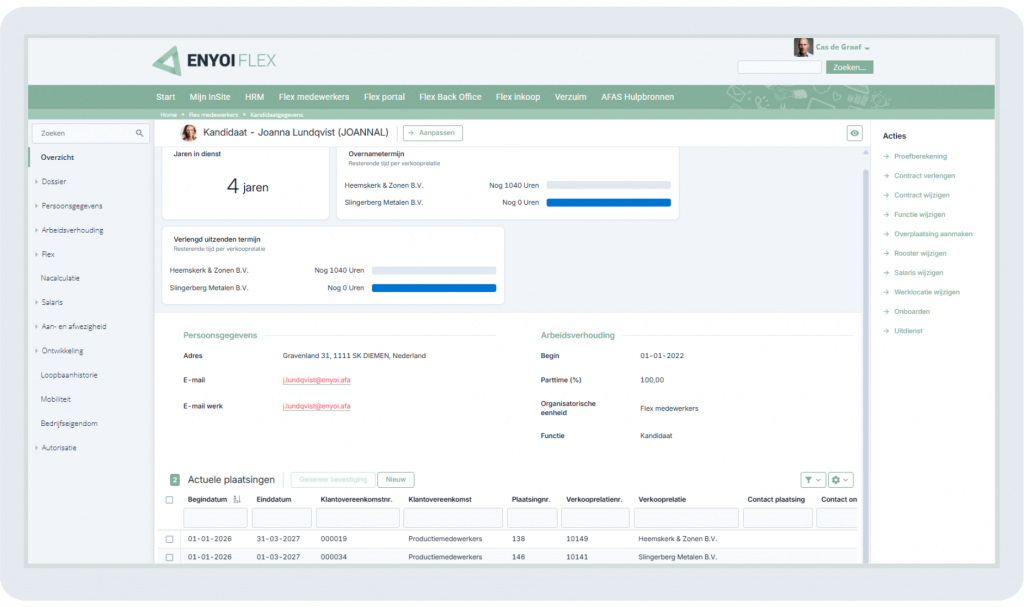The width and height of the screenshot is (1024, 607).
Task: Click the green count badge next to Actuele plaatsingen
Action: point(174,480)
